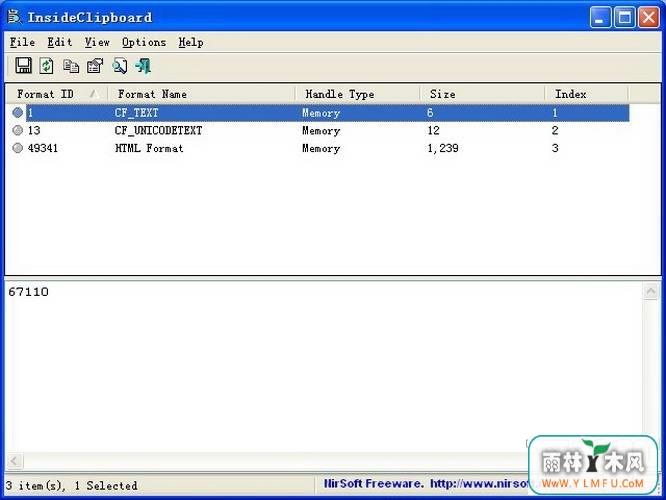This screenshot has height=500, width=666.
Task: Click the size value 12
Action: point(433,130)
